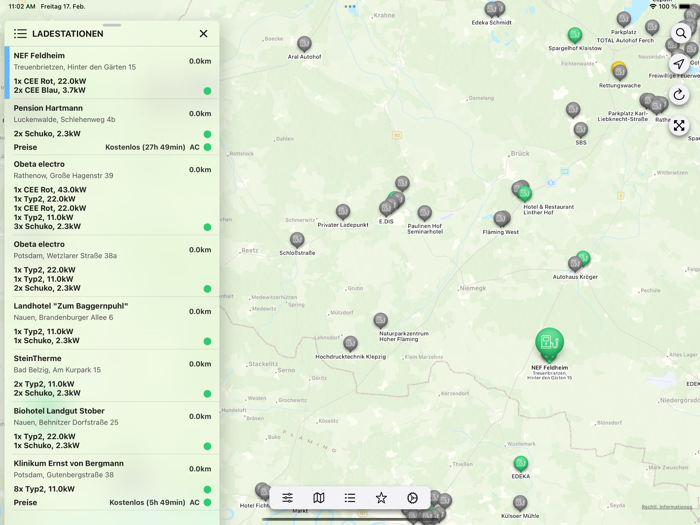Open Biohotel Landgut Stober entry
The image size is (700, 525).
(112, 428)
